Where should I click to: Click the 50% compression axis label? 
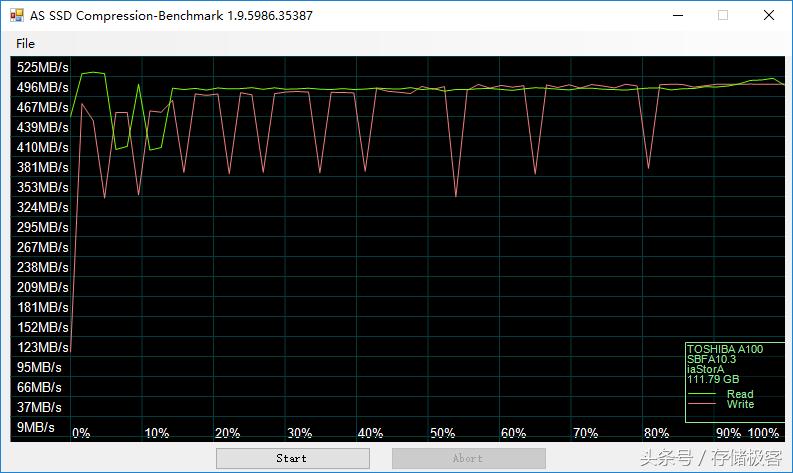pos(443,434)
